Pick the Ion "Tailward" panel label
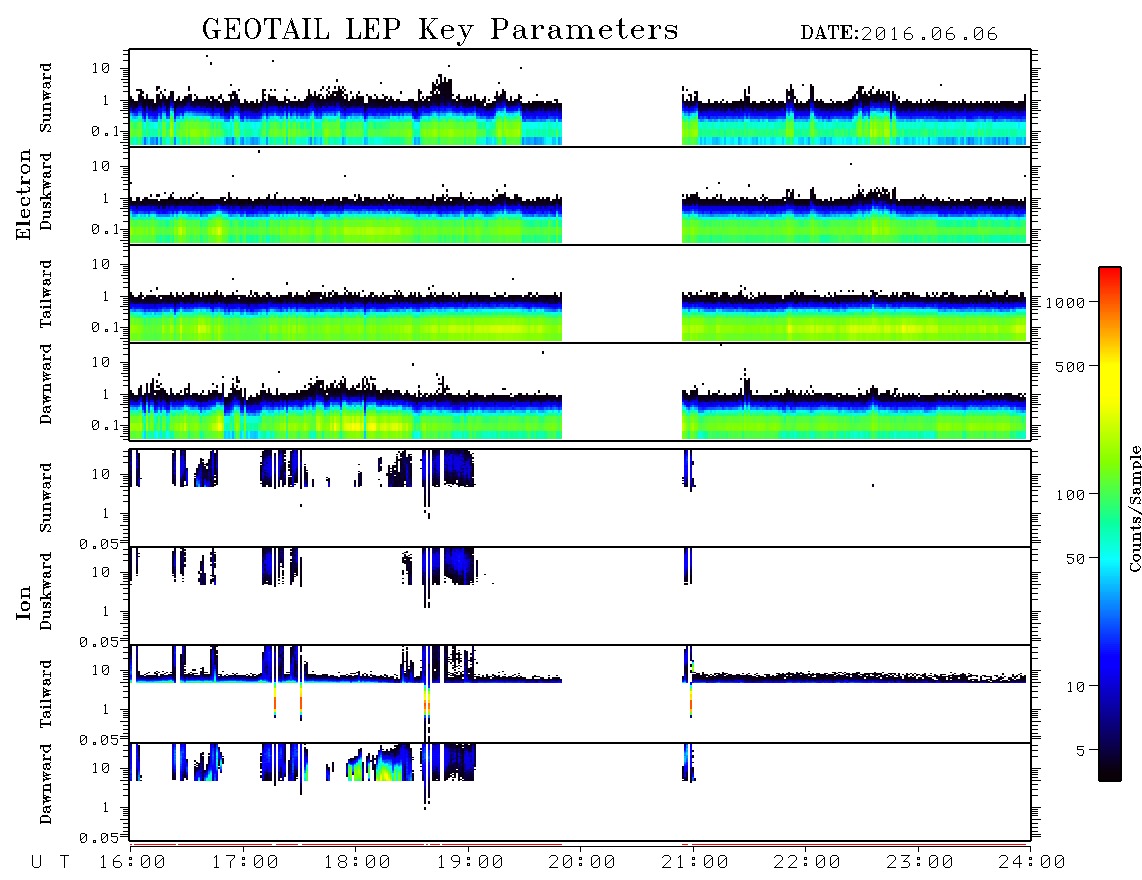This screenshot has width=1142, height=880. 46,694
